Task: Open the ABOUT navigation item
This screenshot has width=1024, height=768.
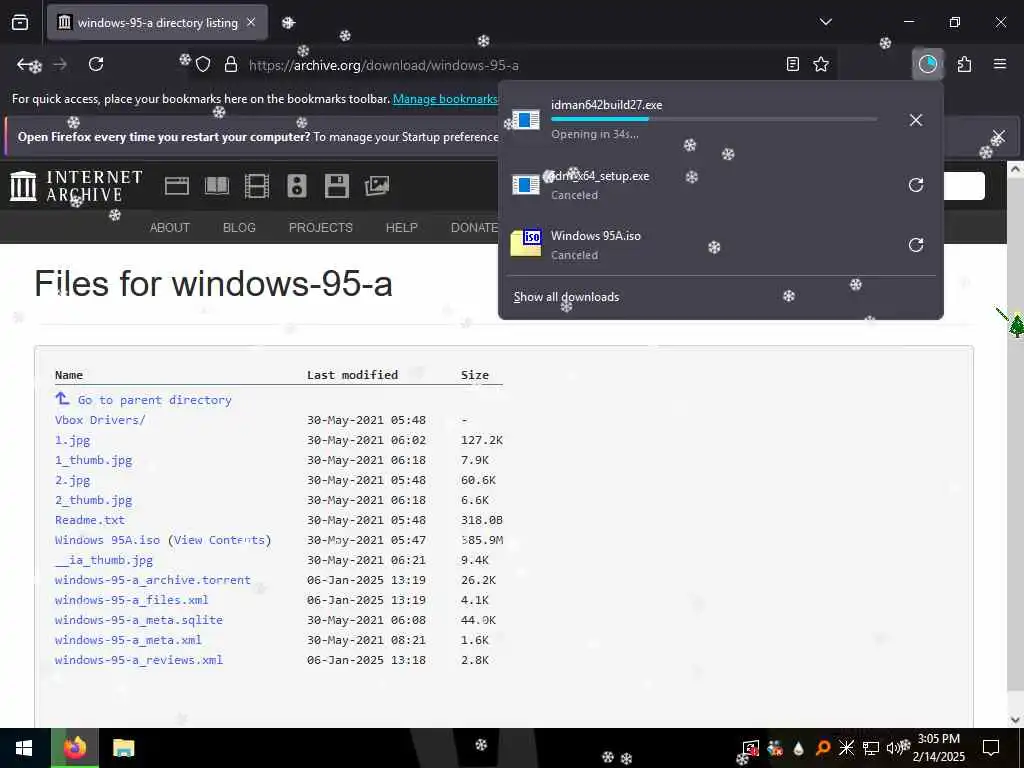Action: tap(170, 228)
